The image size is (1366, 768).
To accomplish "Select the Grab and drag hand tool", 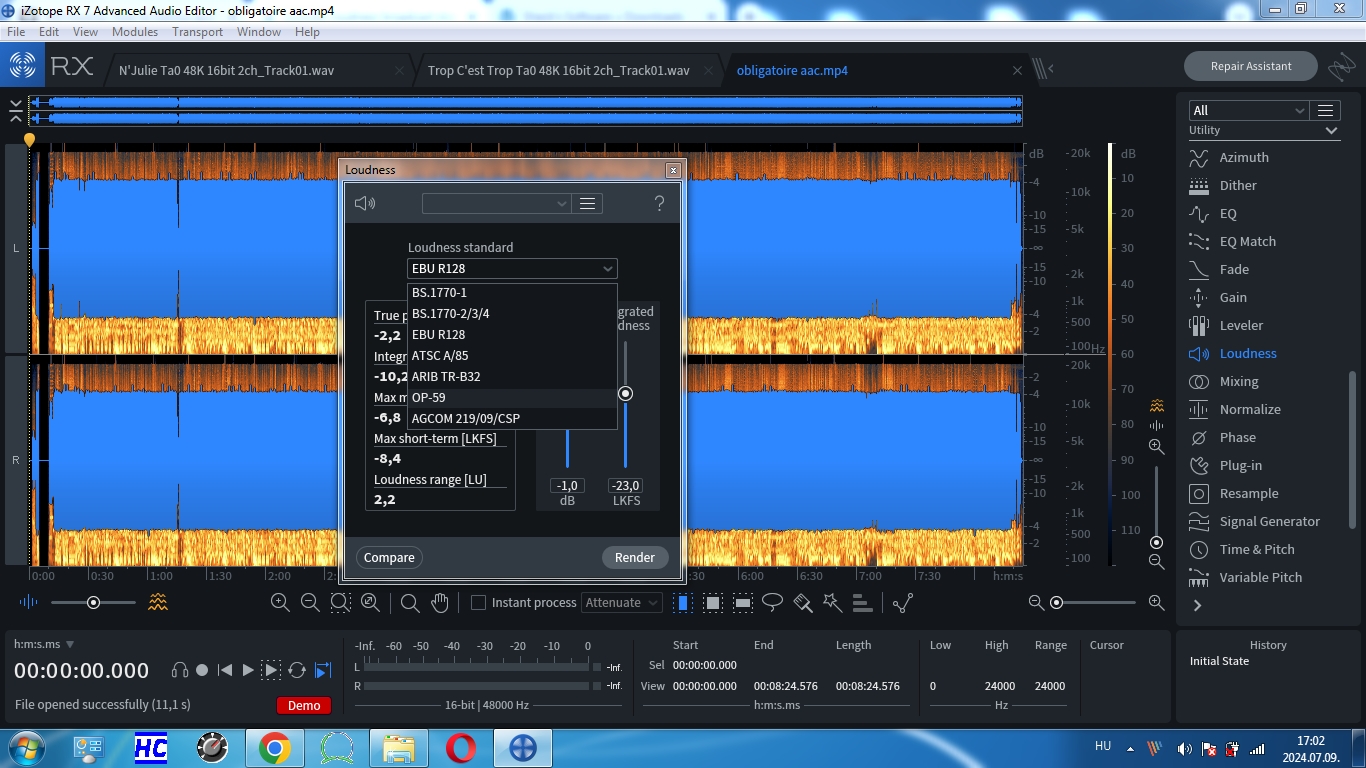I will pos(439,602).
